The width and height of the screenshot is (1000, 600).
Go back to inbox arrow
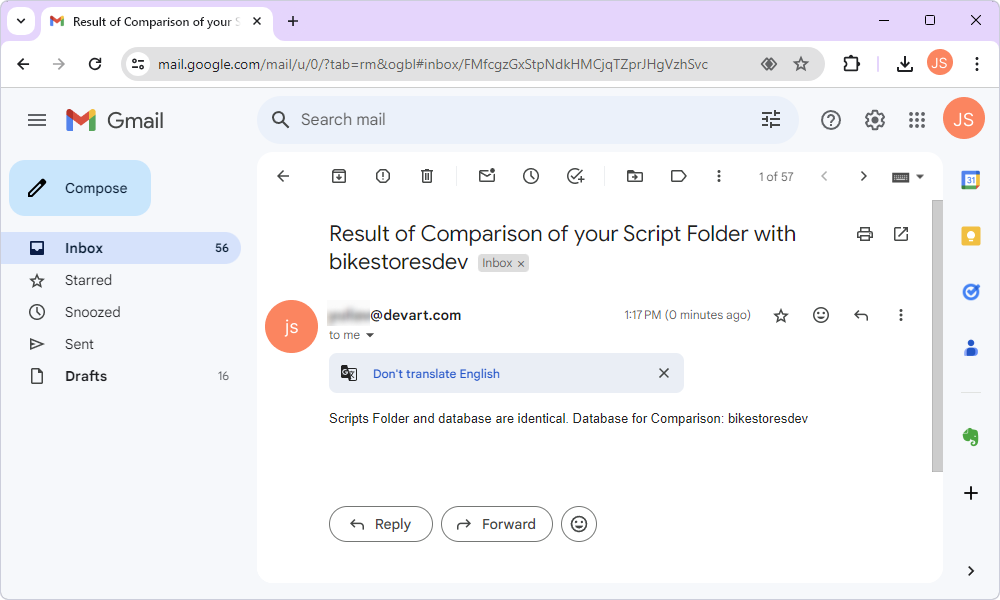[283, 176]
